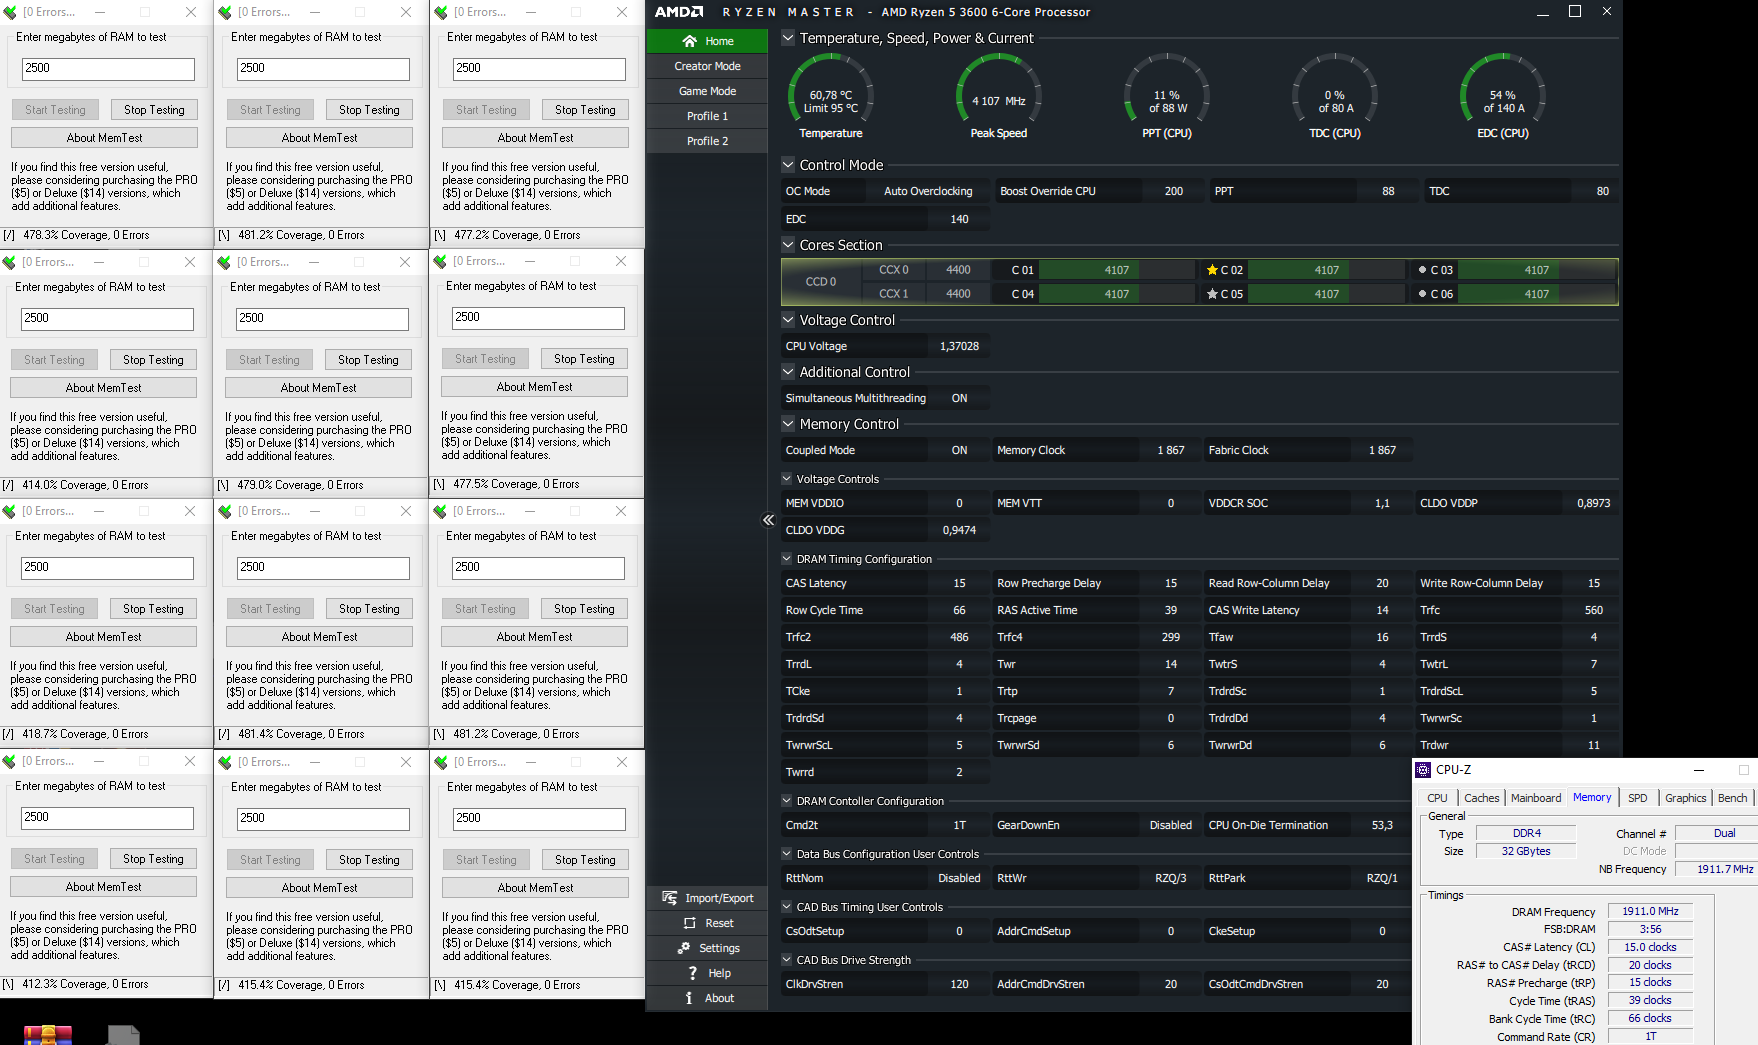Stop Testing in the 418.7% Coverage MemTest window
1758x1045 pixels.
153,609
